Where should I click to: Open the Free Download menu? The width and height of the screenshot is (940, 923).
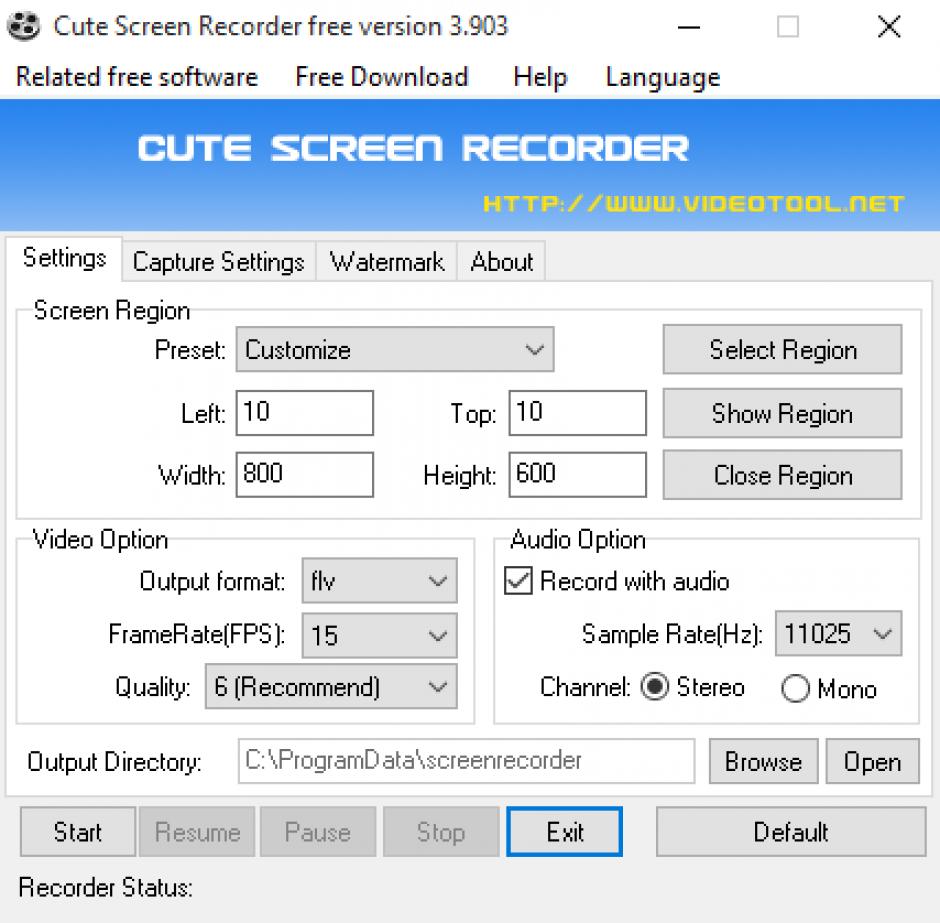(x=382, y=77)
